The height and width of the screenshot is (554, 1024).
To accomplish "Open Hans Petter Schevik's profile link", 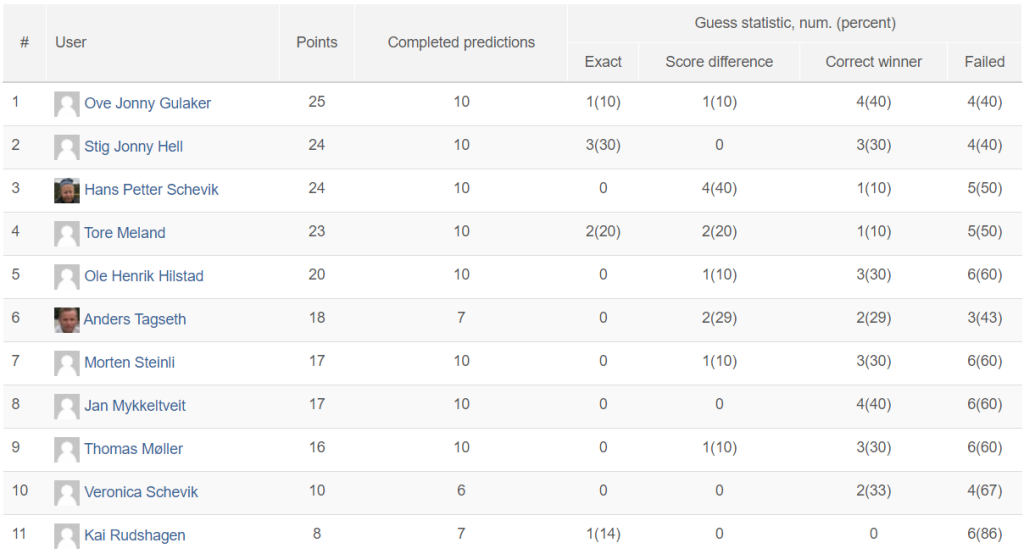I will click(152, 189).
